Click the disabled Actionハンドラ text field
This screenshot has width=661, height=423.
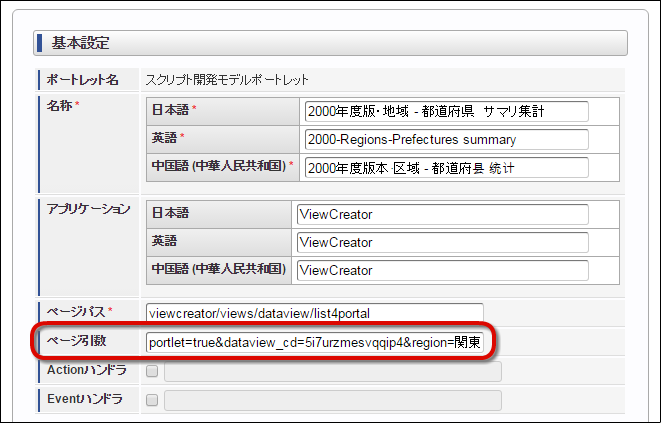333,372
